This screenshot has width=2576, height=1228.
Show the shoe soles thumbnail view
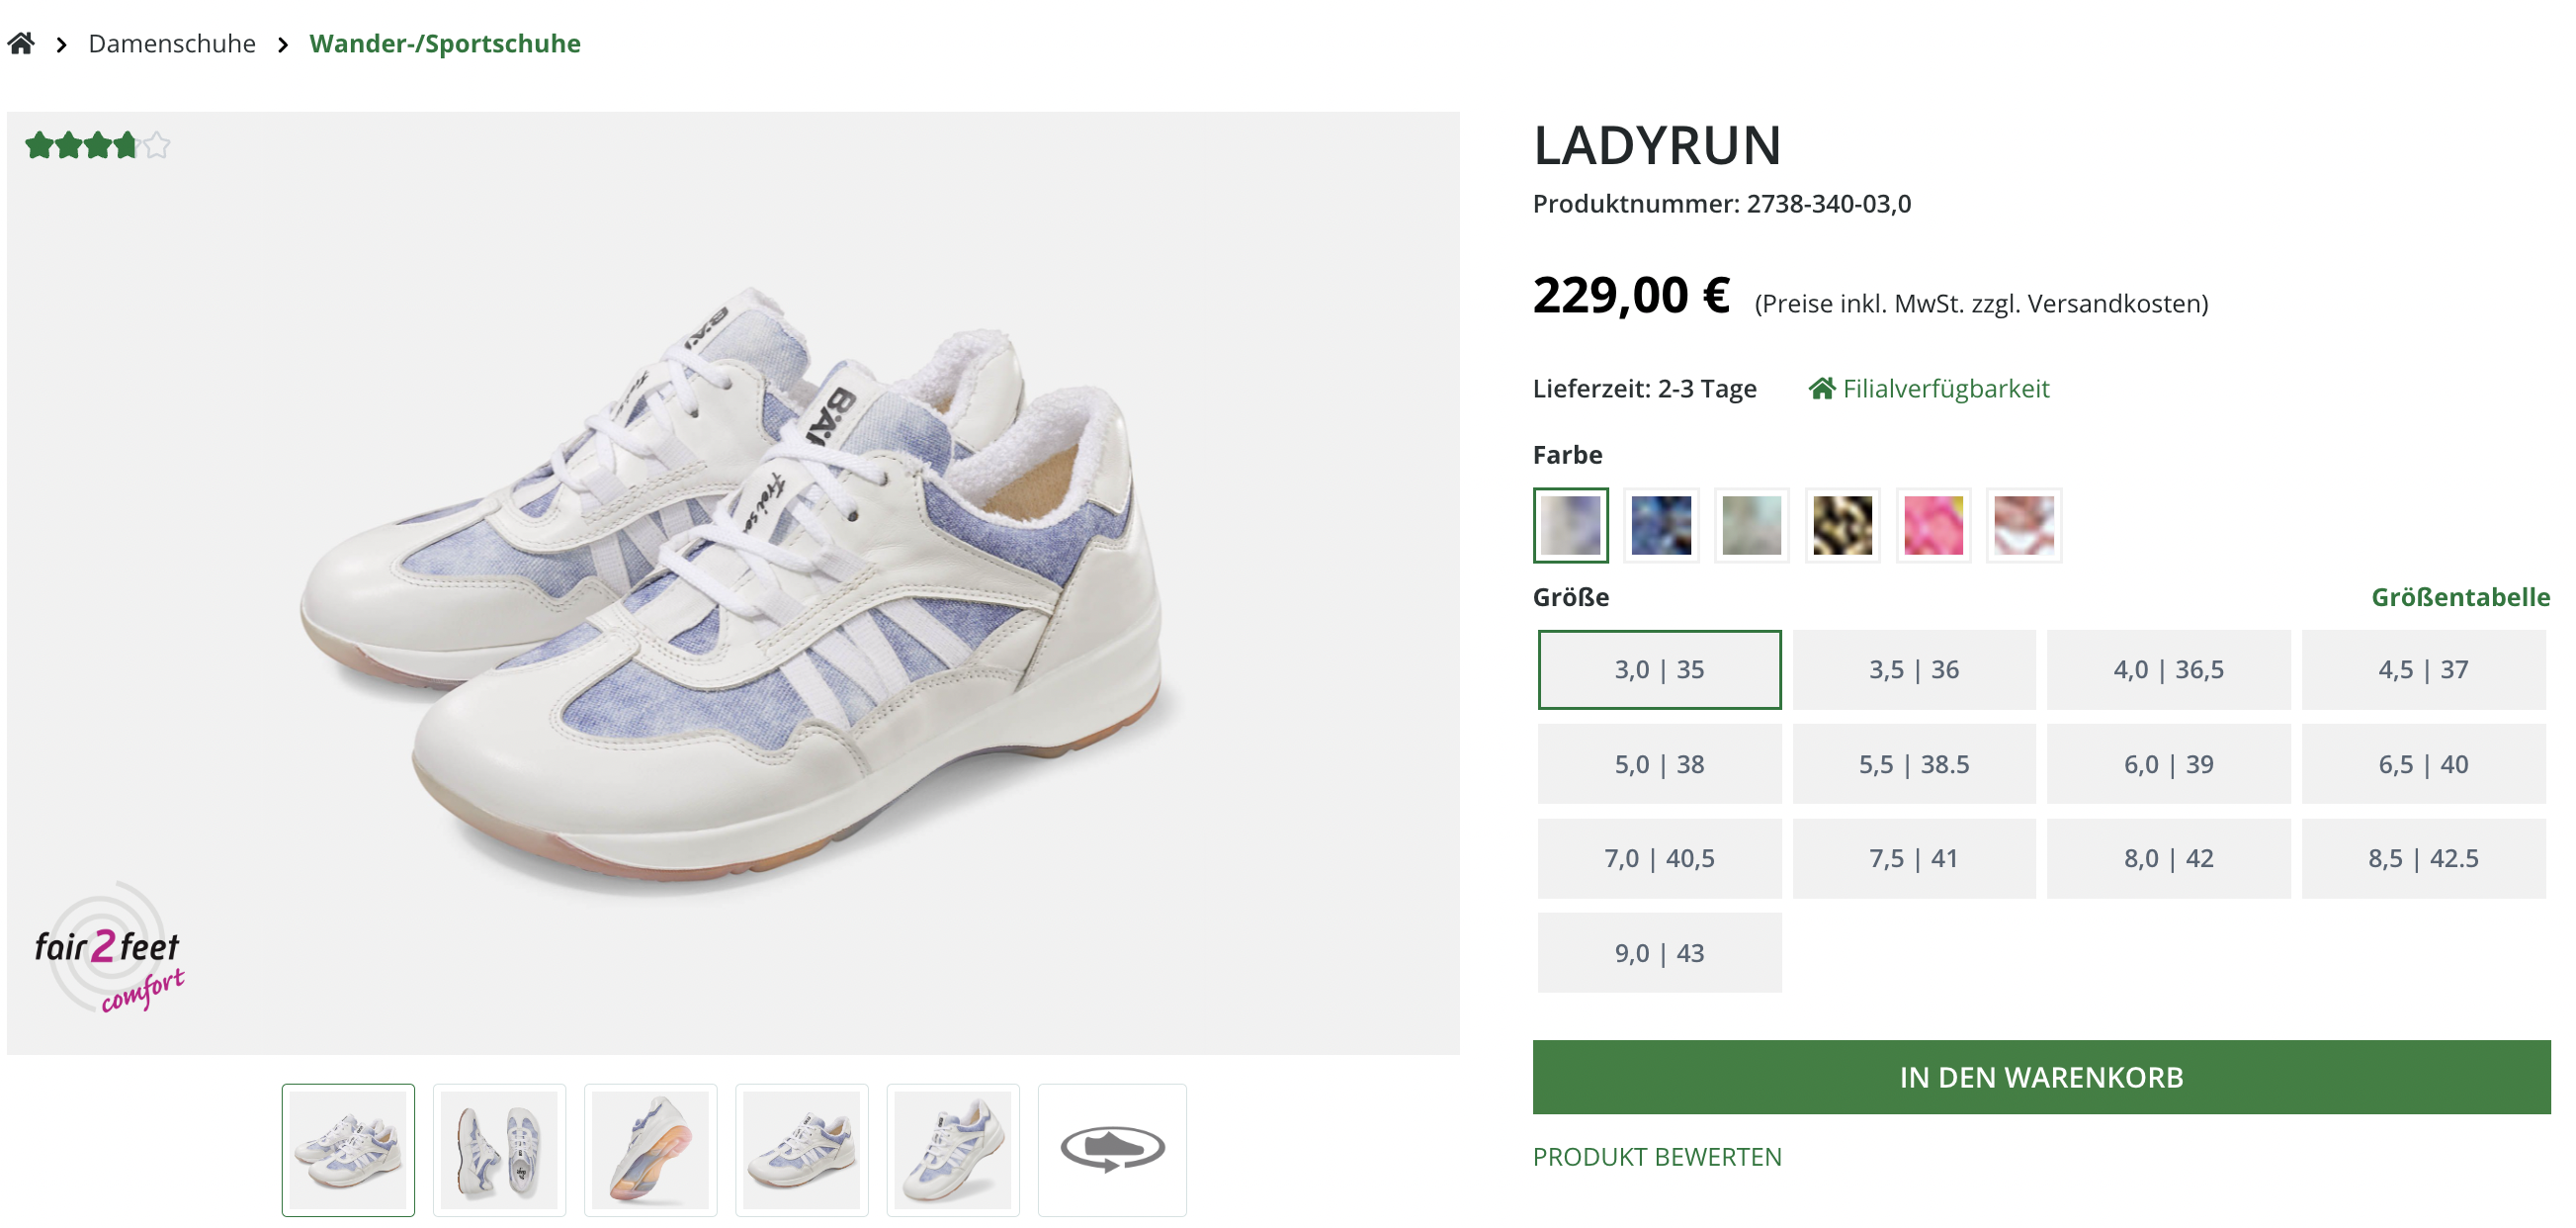pyautogui.click(x=499, y=1149)
